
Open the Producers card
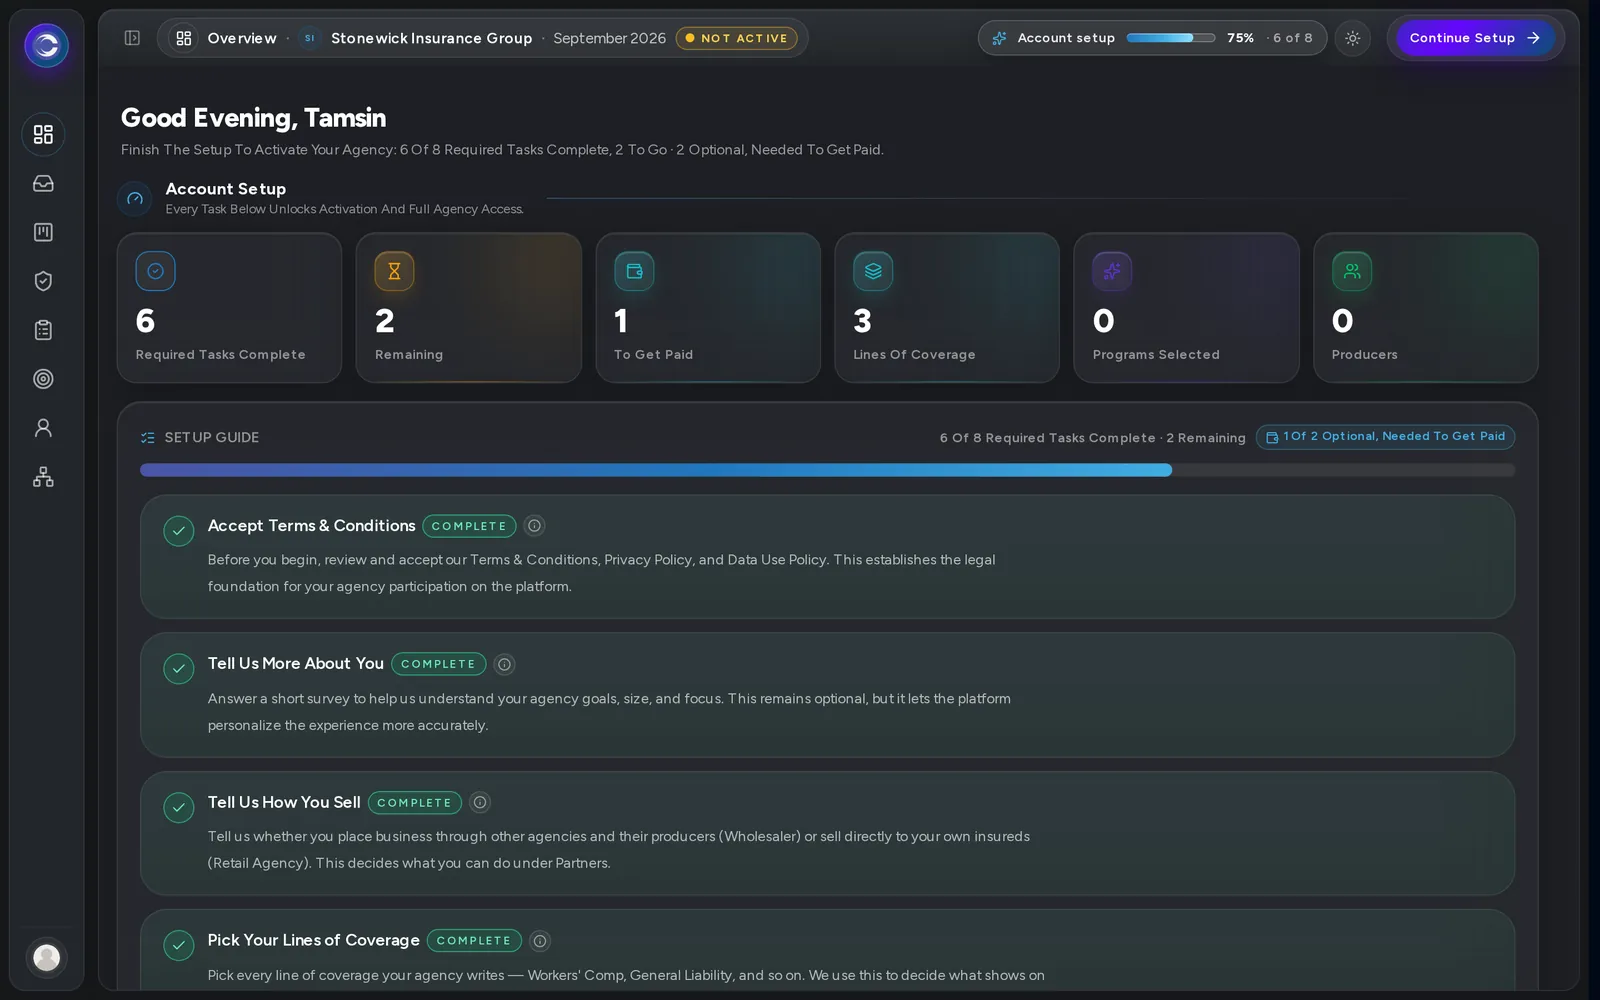[x=1426, y=308]
